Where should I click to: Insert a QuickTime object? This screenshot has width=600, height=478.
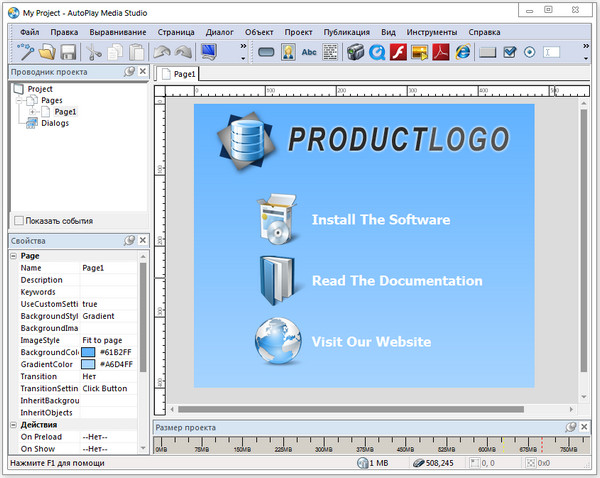coord(376,52)
